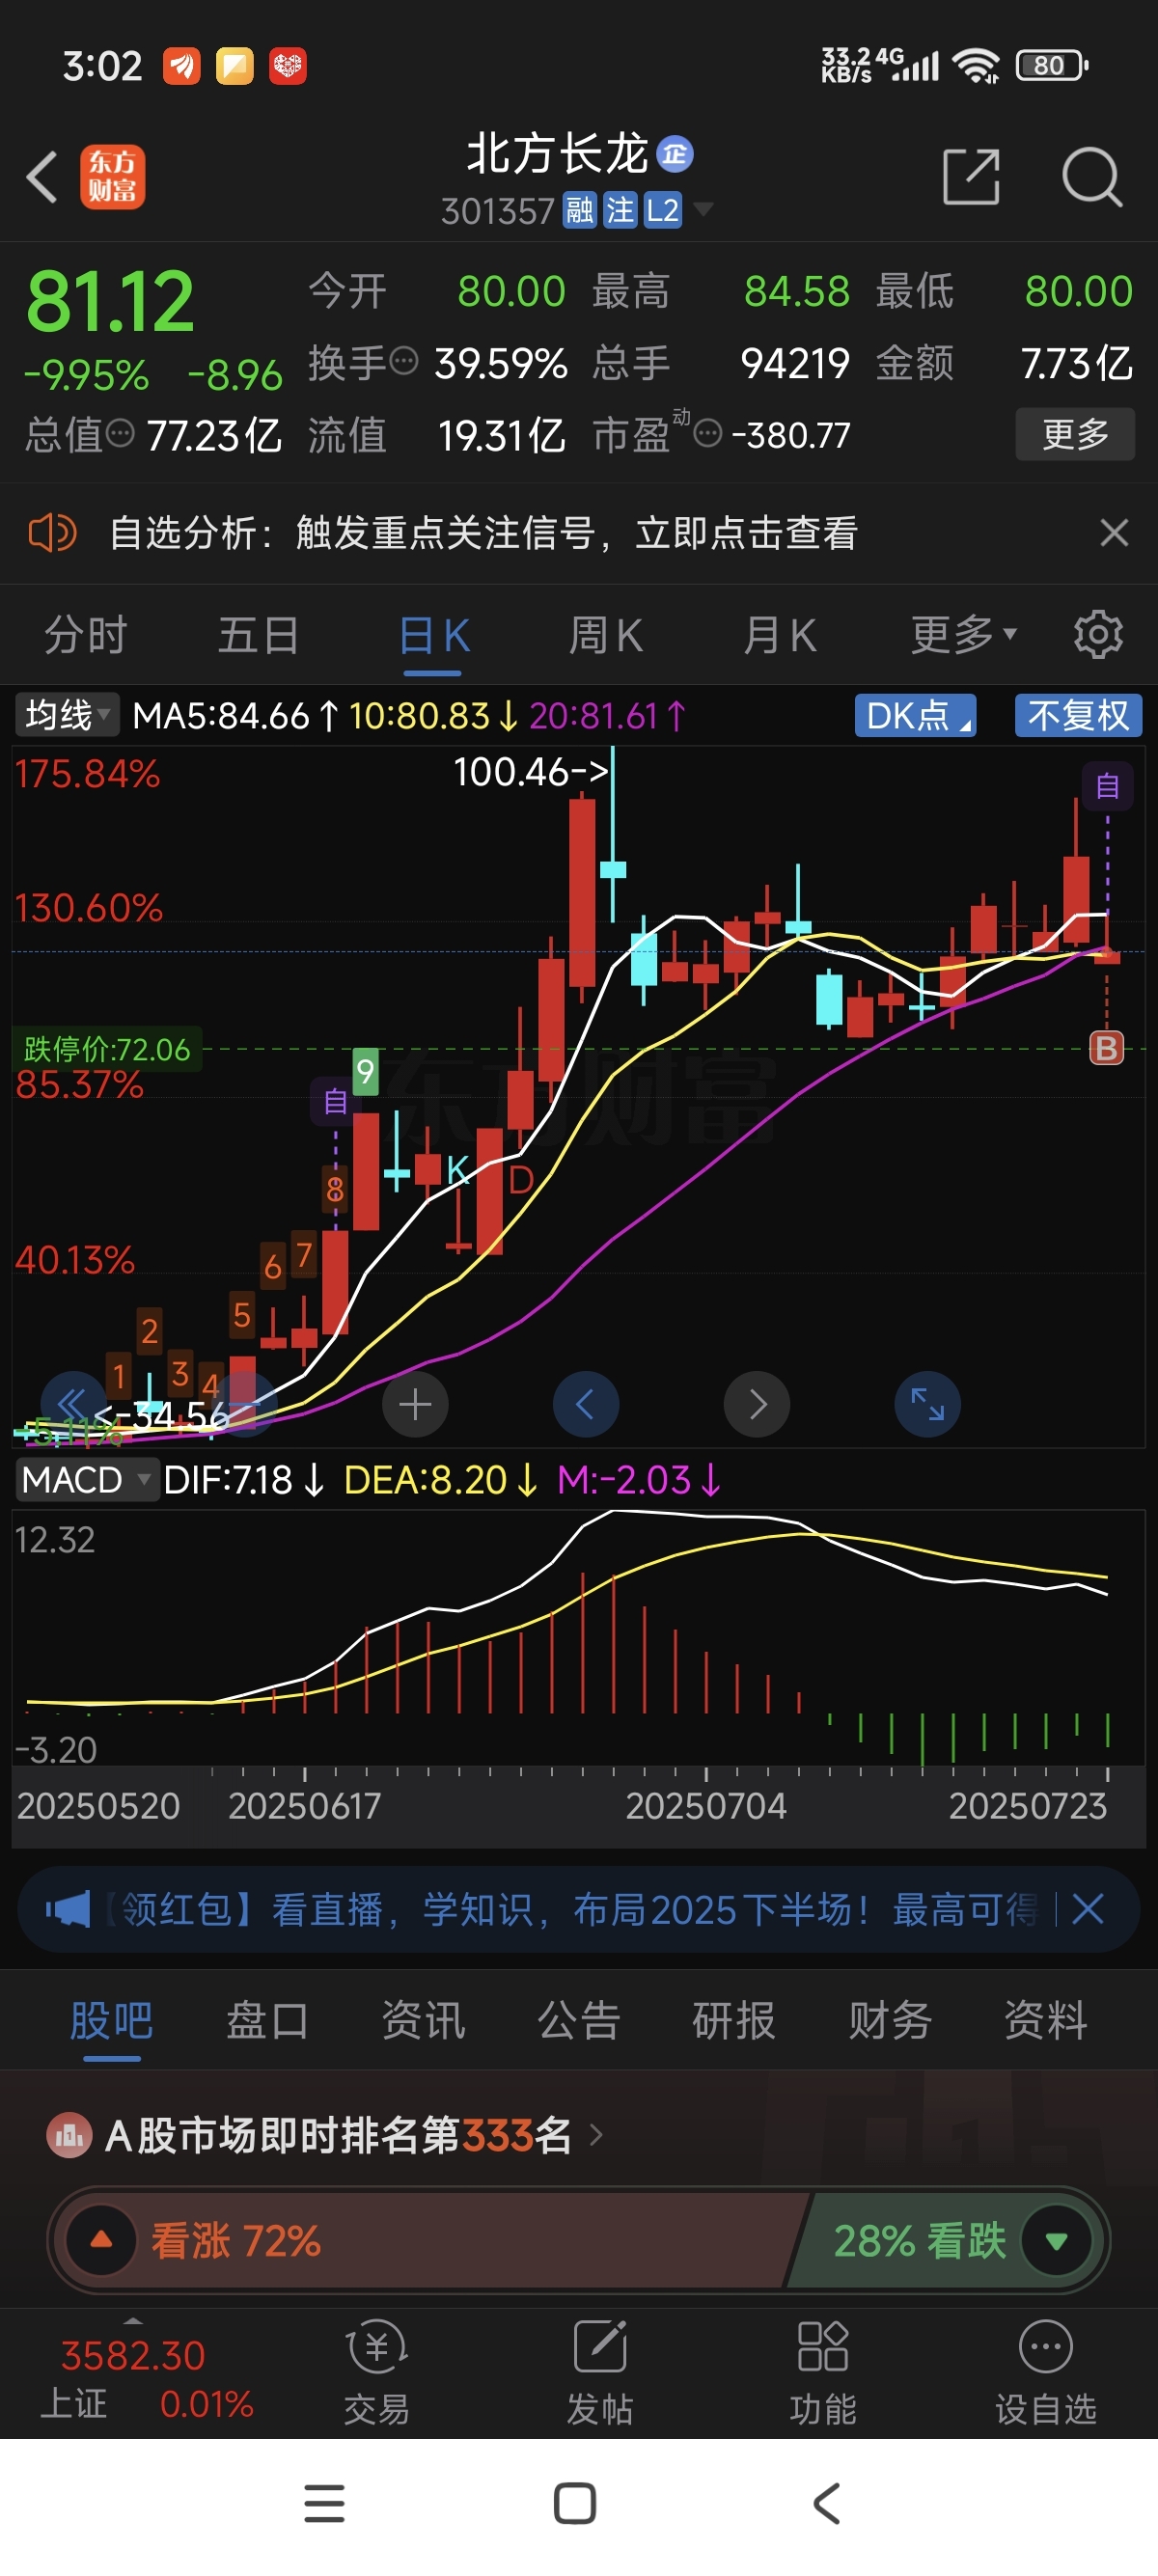This screenshot has height=2576, width=1158.
Task: Toggle the DK点 indicator button
Action: click(x=915, y=715)
